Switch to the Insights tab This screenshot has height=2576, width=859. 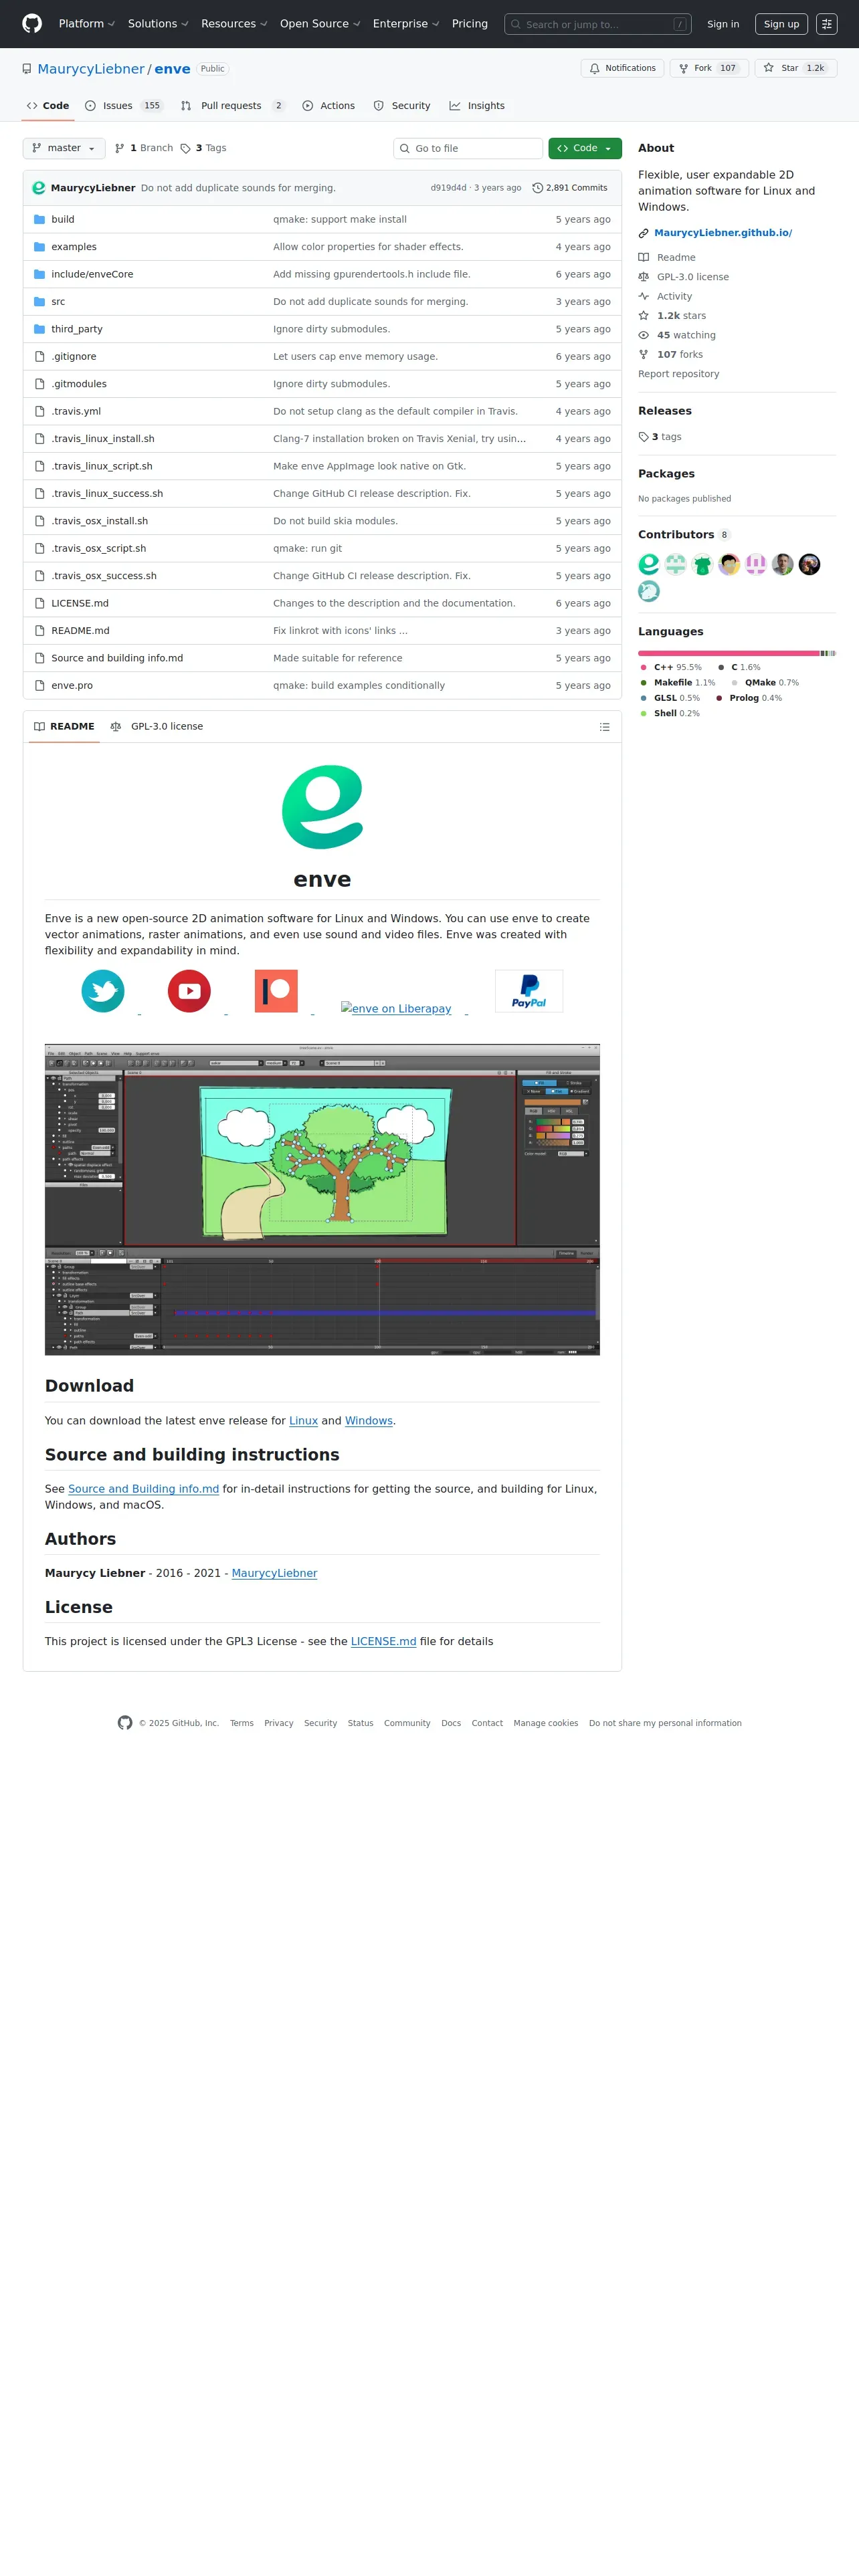point(477,106)
